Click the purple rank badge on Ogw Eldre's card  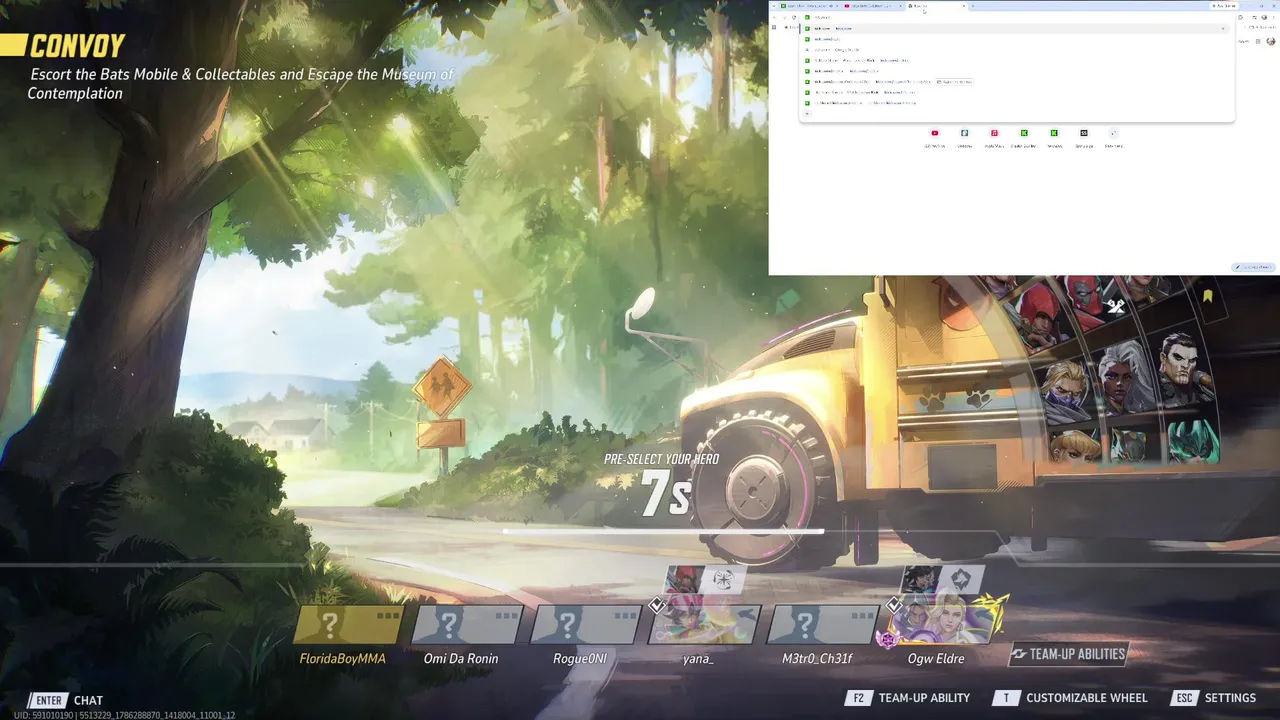(886, 639)
